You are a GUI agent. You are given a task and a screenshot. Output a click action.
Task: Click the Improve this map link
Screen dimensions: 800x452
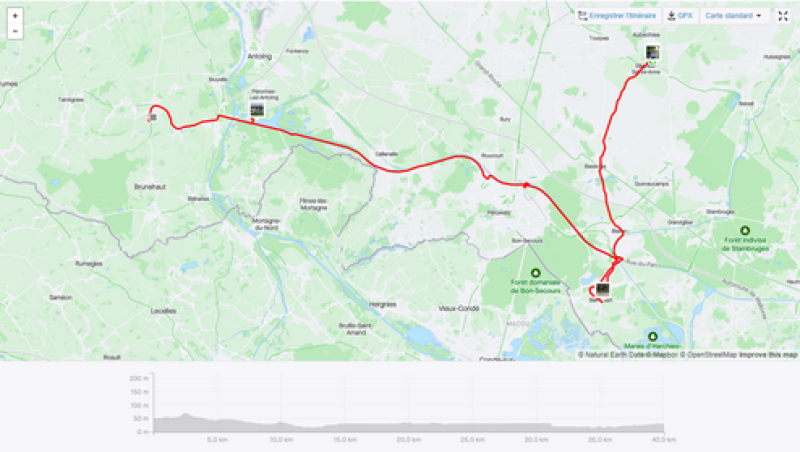768,355
